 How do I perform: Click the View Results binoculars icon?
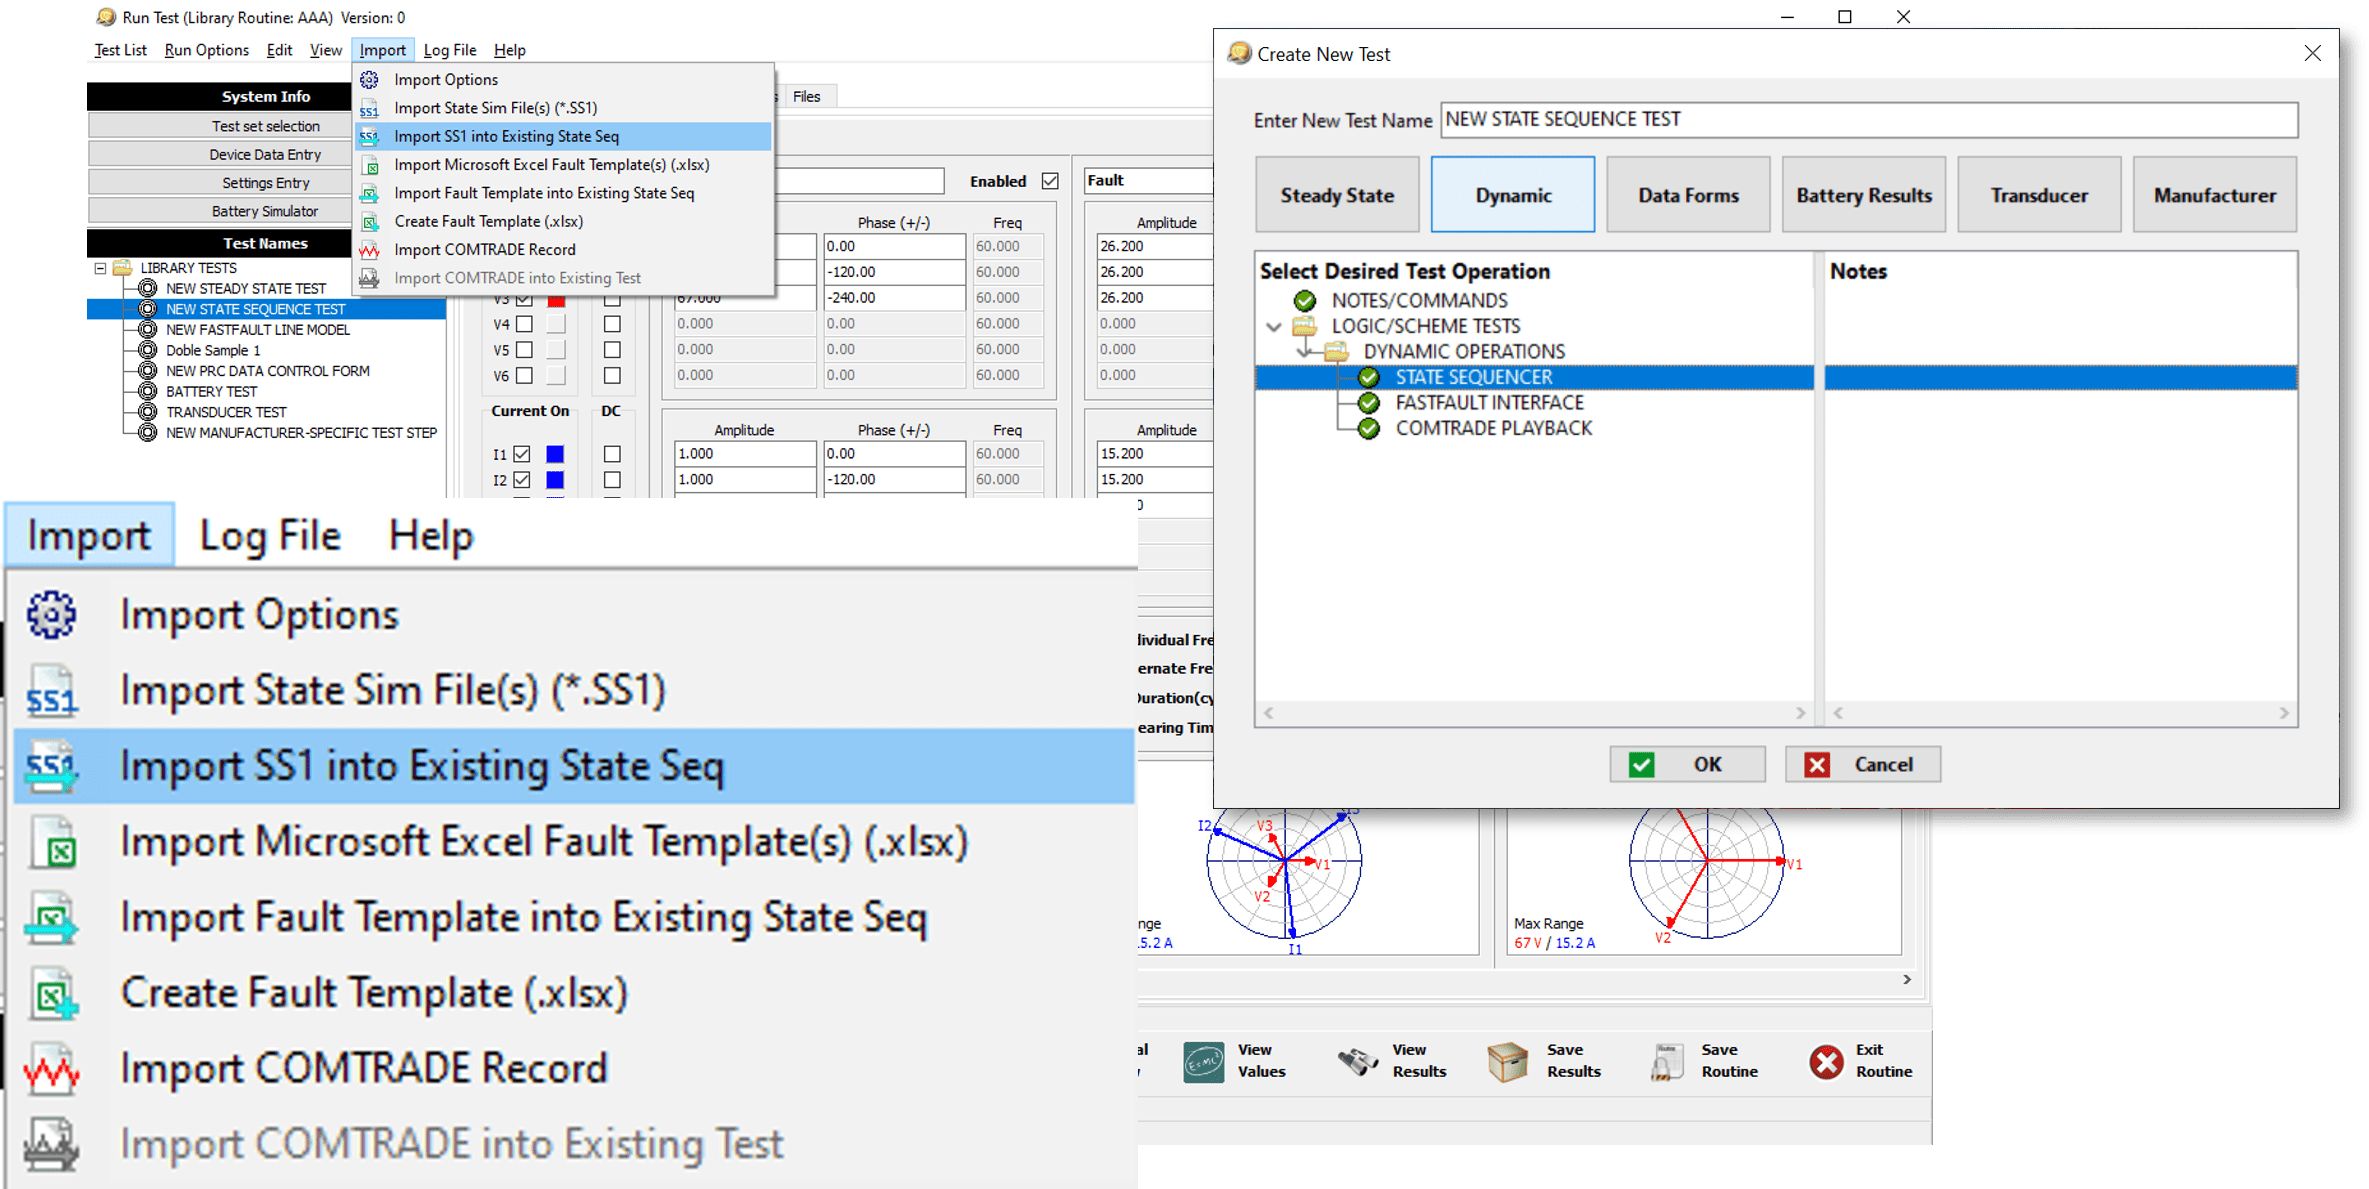tap(1358, 1061)
